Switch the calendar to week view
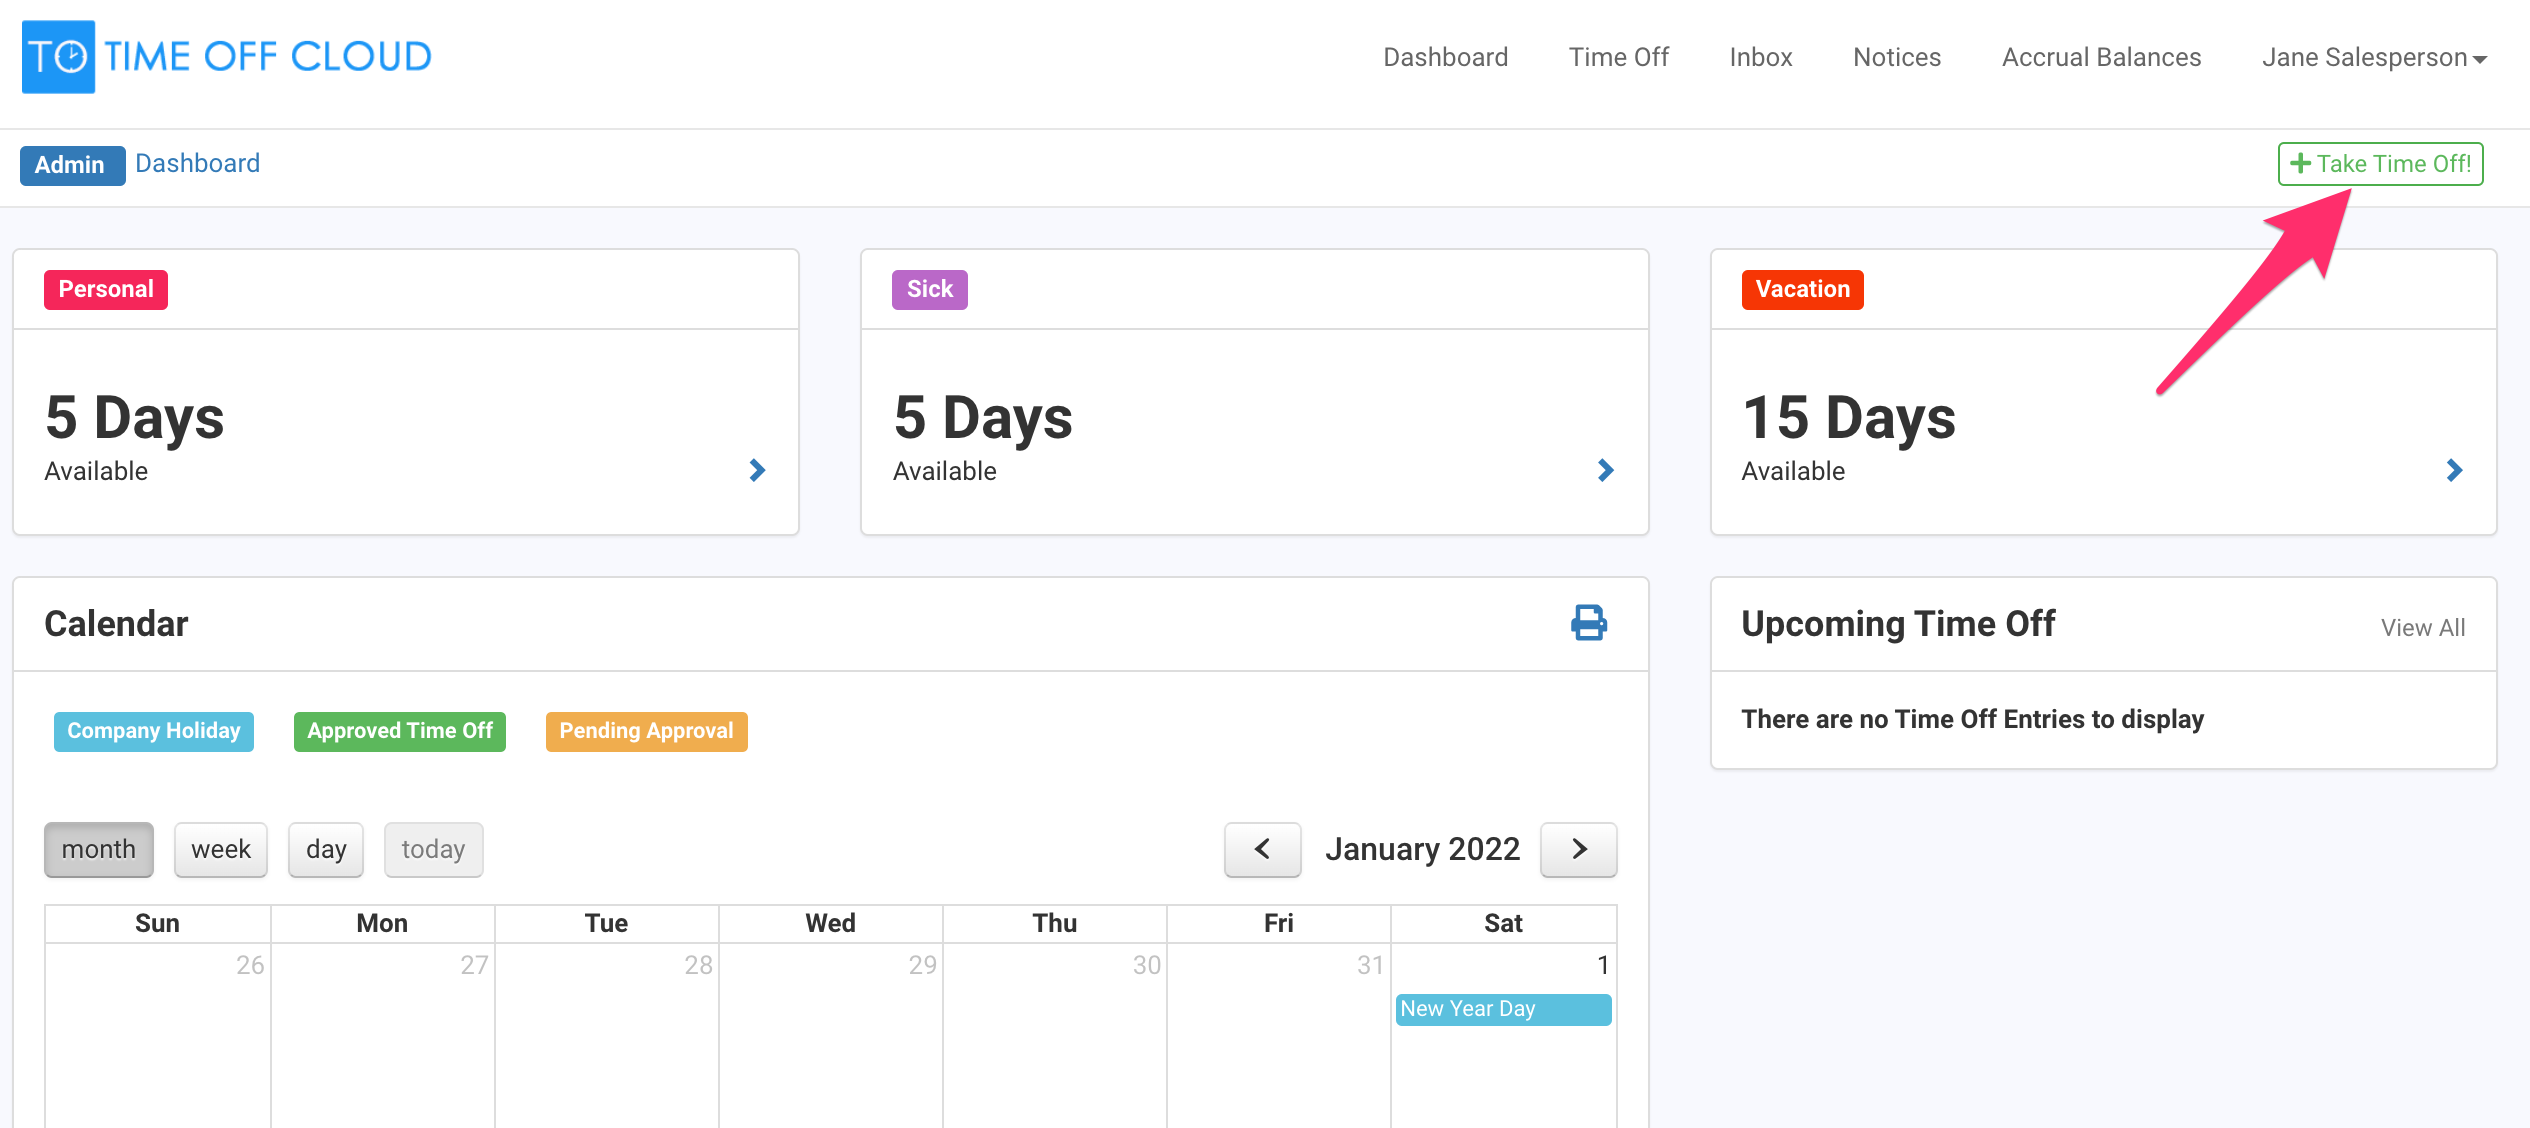Screen dimensions: 2530x1128 tap(220, 849)
